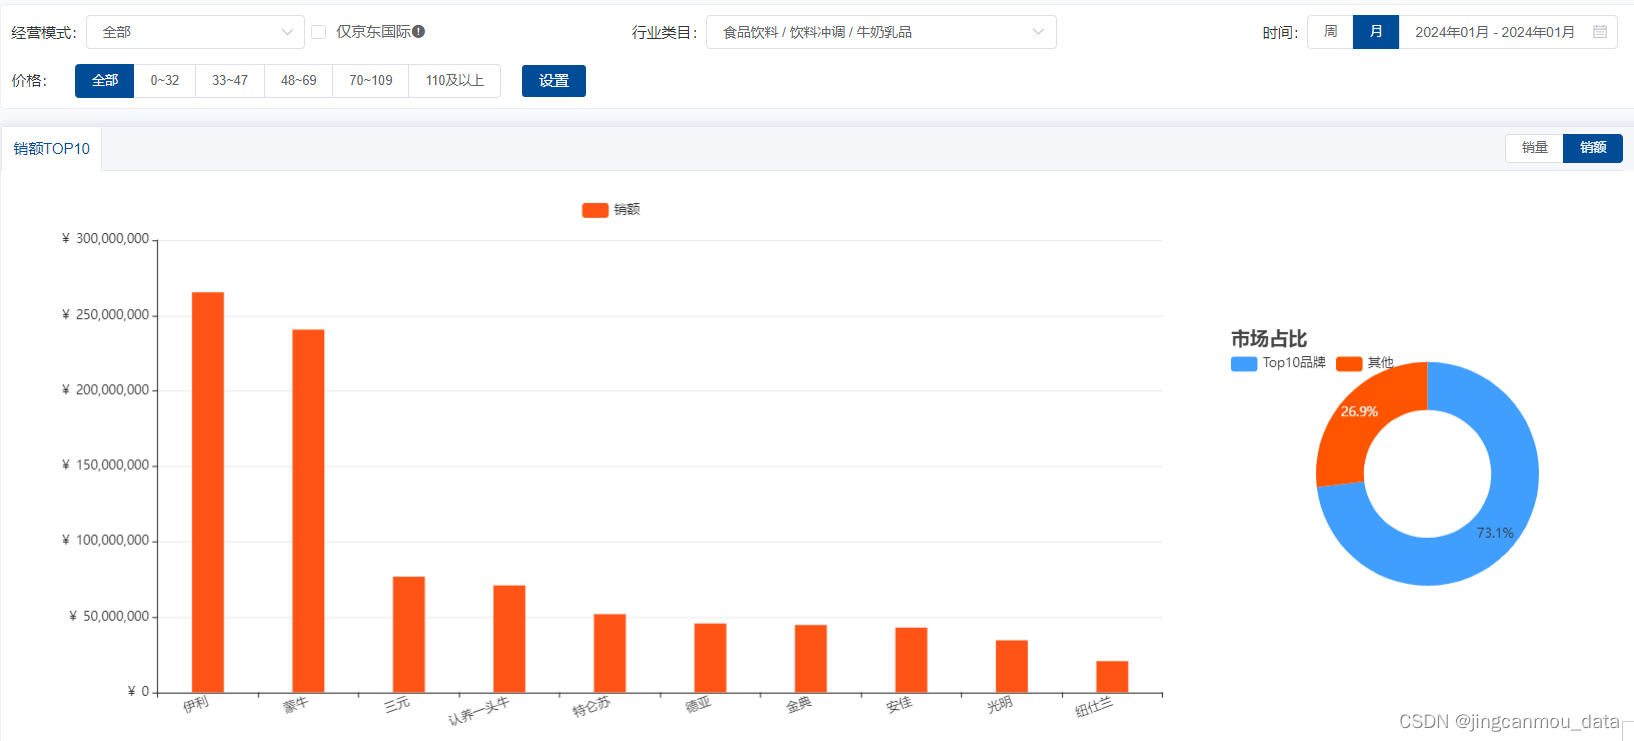Choose the 48~69 price range
Viewport: 1634px width, 741px height.
tap(299, 81)
